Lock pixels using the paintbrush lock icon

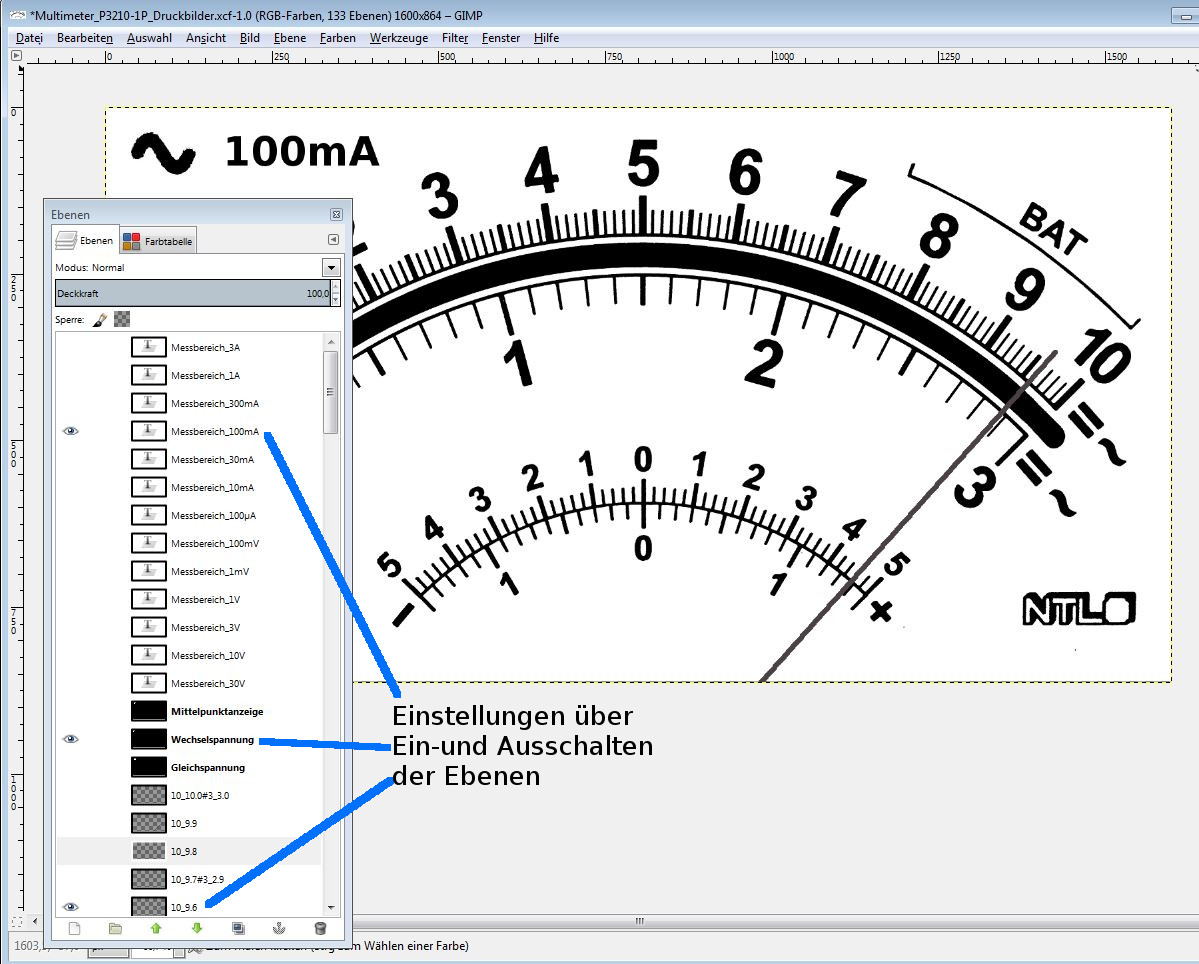[100, 319]
